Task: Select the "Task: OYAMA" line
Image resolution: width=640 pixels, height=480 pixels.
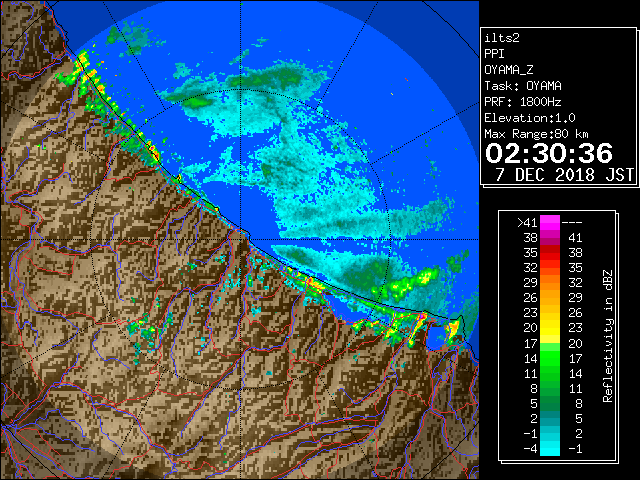Action: [523, 86]
